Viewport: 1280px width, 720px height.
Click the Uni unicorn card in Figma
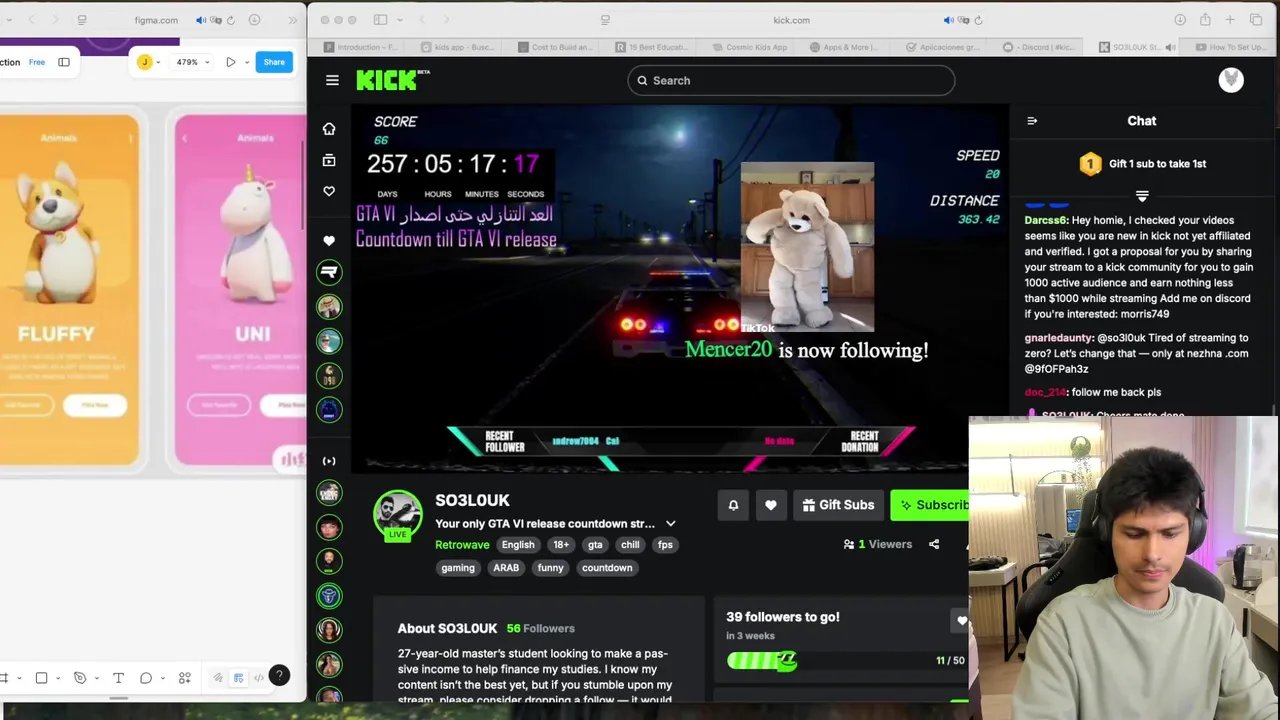[240, 290]
